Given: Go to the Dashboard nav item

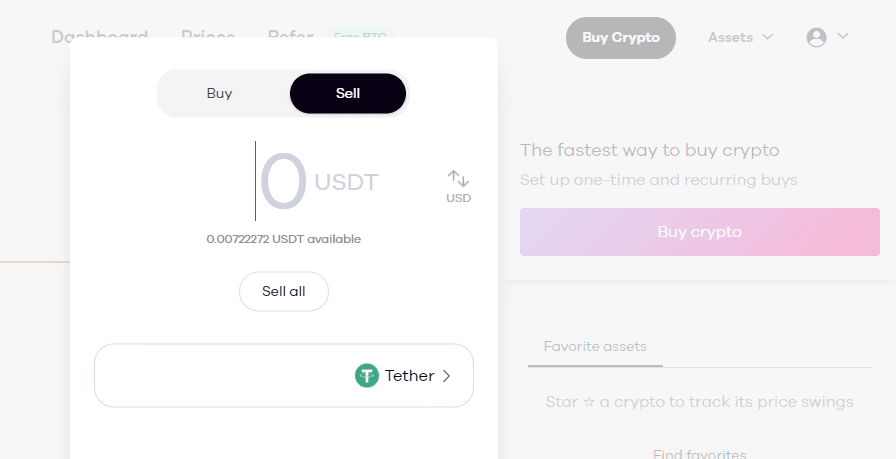Looking at the screenshot, I should click(x=100, y=37).
